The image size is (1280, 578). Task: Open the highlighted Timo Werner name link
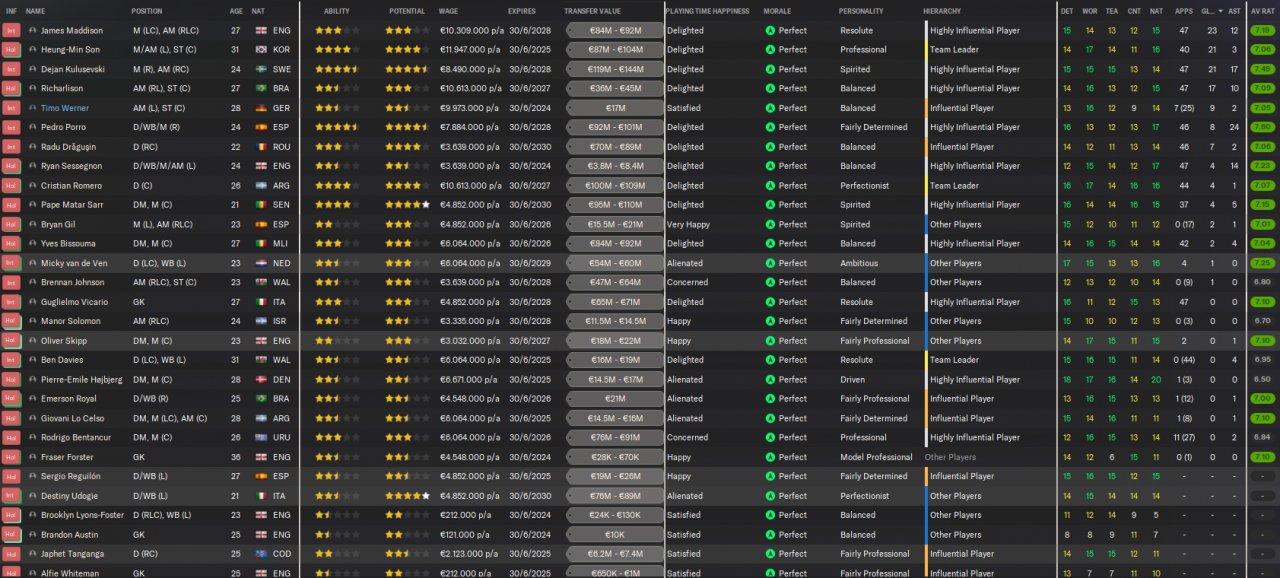point(64,108)
